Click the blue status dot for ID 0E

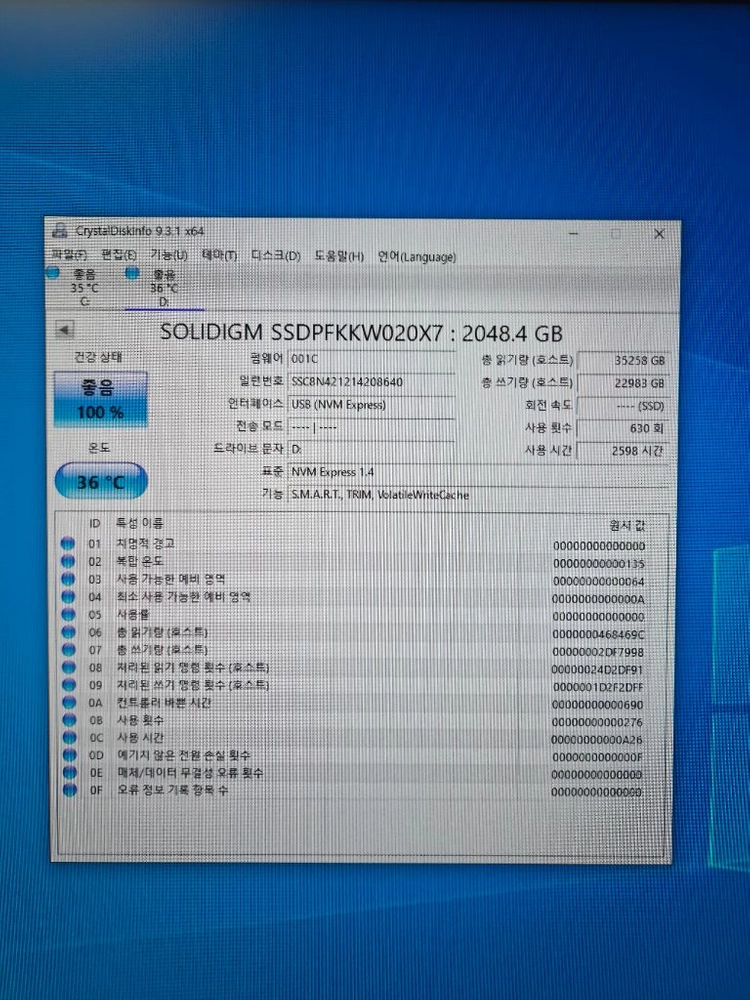coord(69,772)
